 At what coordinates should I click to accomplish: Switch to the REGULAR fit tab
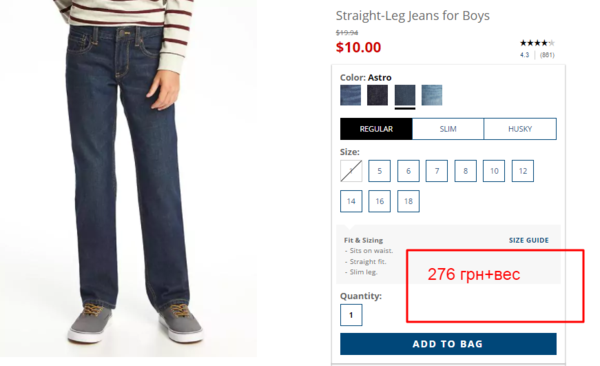[x=376, y=129]
